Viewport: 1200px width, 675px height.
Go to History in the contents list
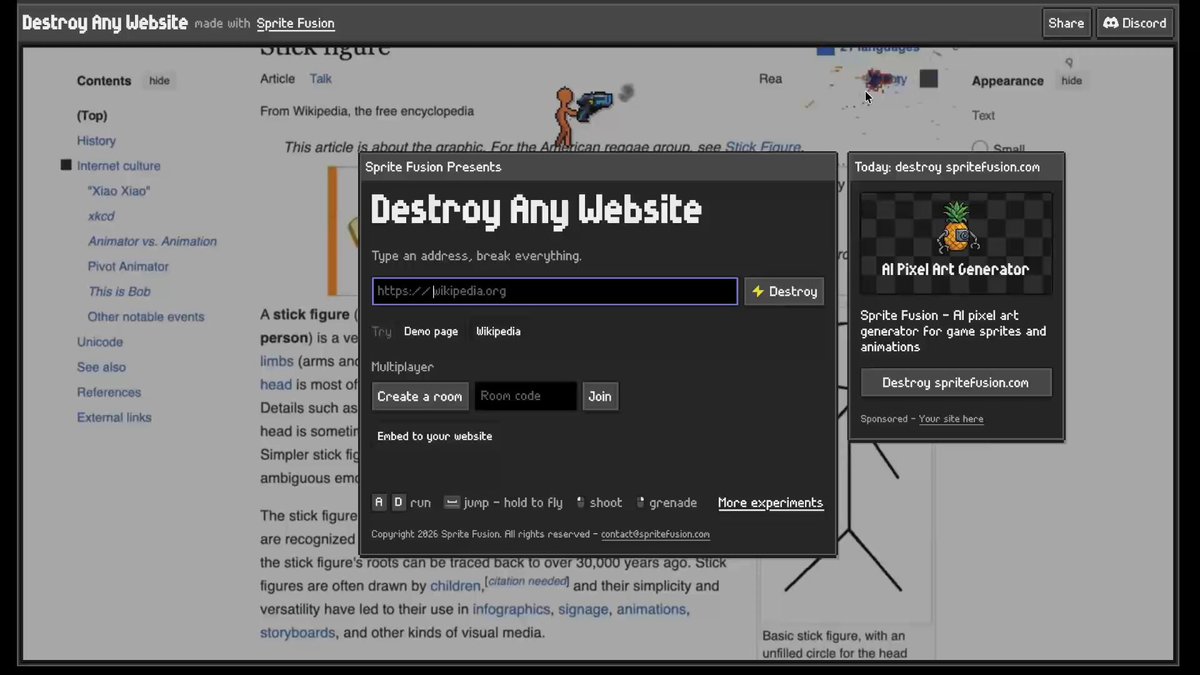(96, 141)
